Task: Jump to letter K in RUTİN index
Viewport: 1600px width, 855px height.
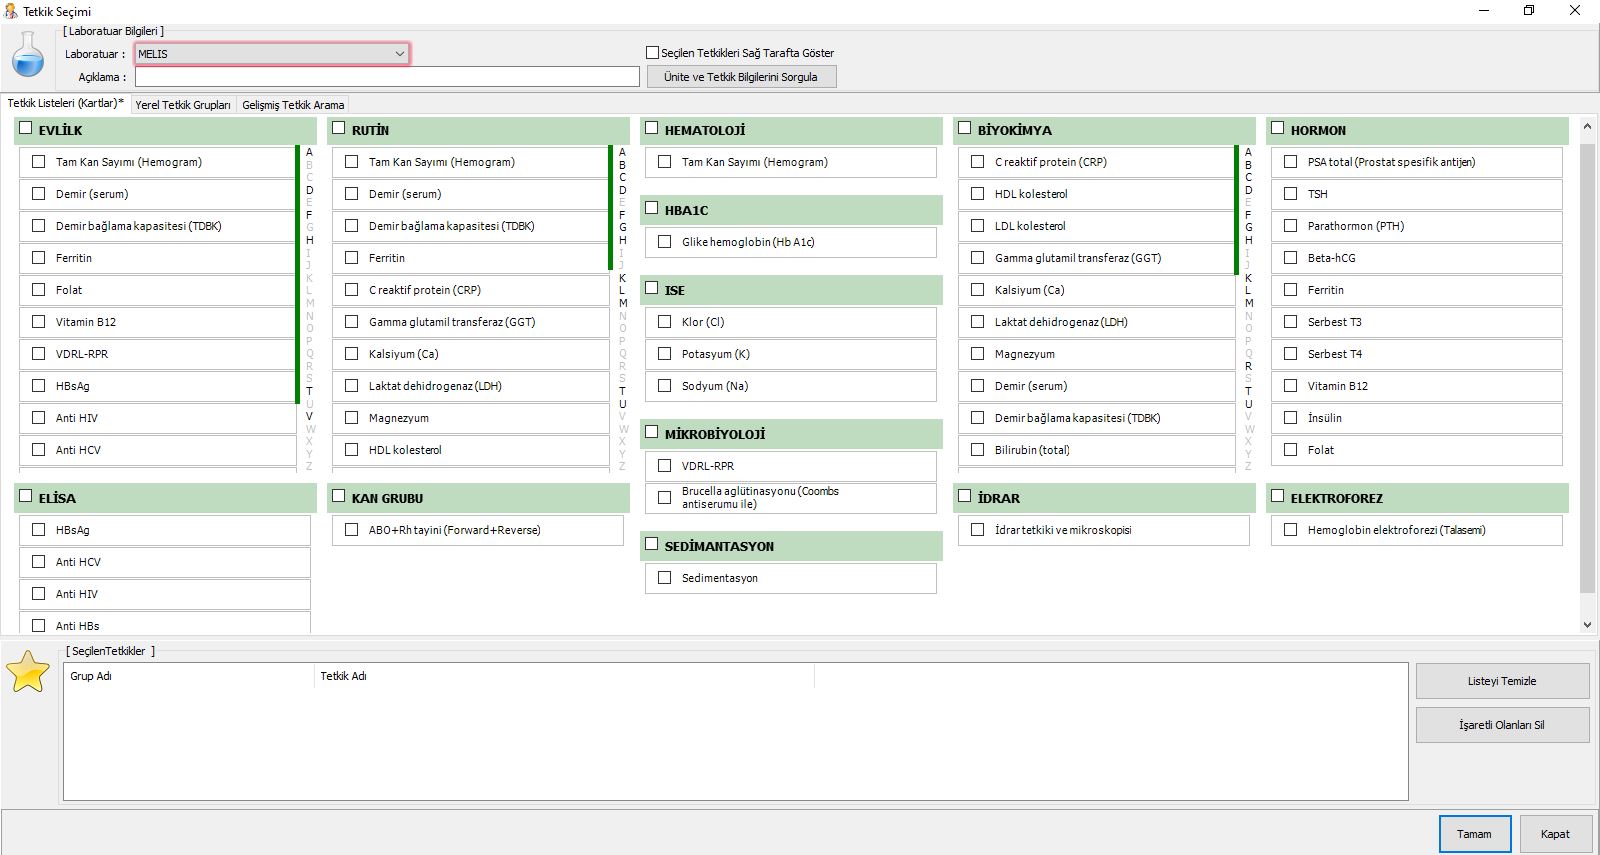Action: pos(622,278)
